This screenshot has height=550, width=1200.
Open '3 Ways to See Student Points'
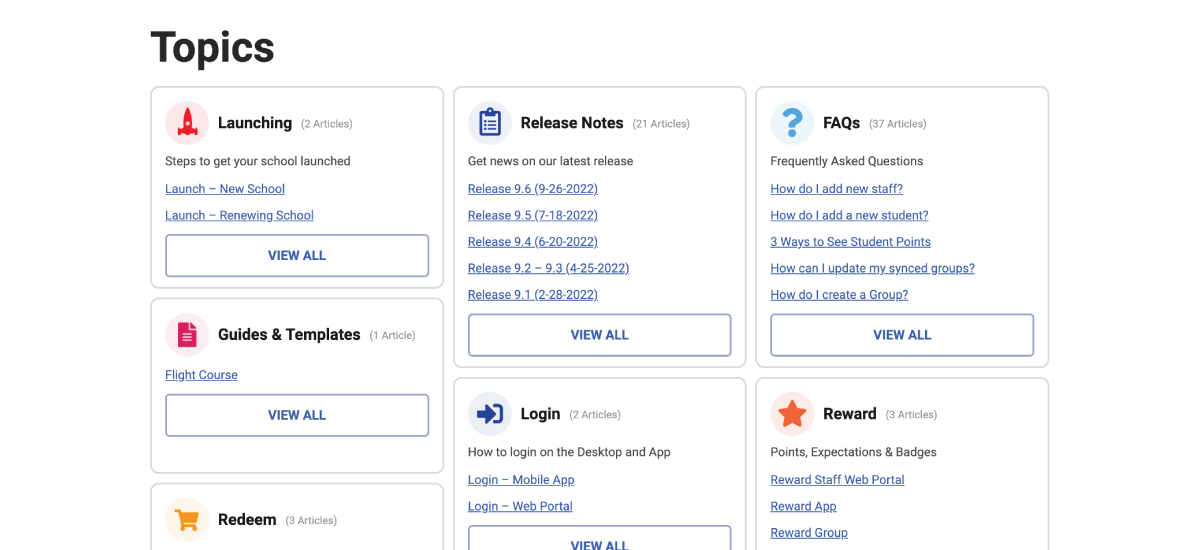[850, 242]
